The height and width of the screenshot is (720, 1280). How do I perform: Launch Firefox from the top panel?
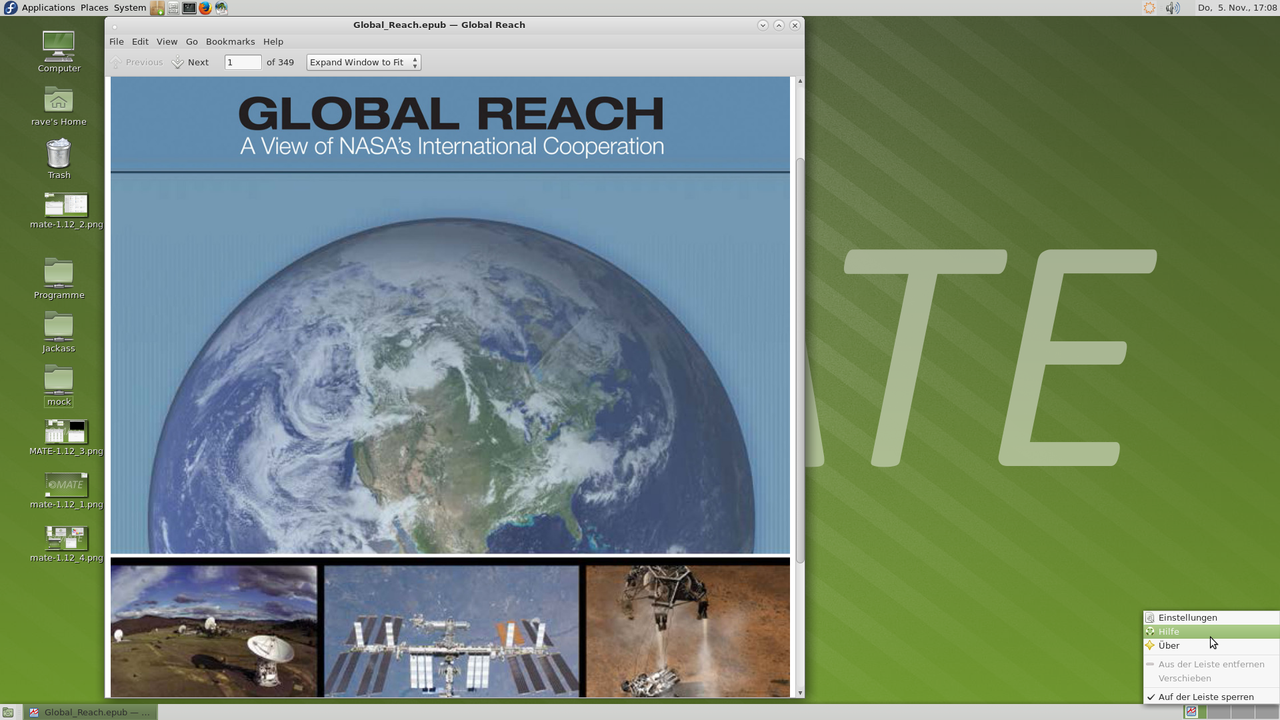coord(205,8)
